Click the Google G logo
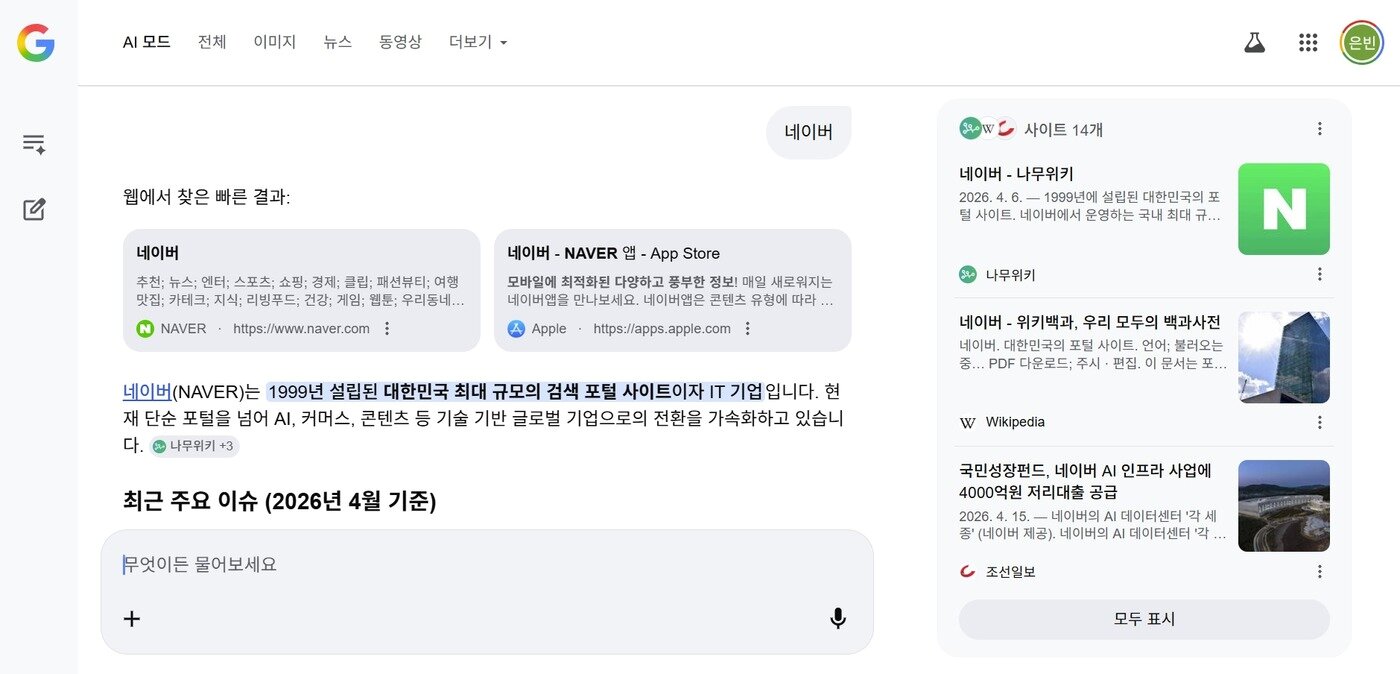 pyautogui.click(x=34, y=42)
